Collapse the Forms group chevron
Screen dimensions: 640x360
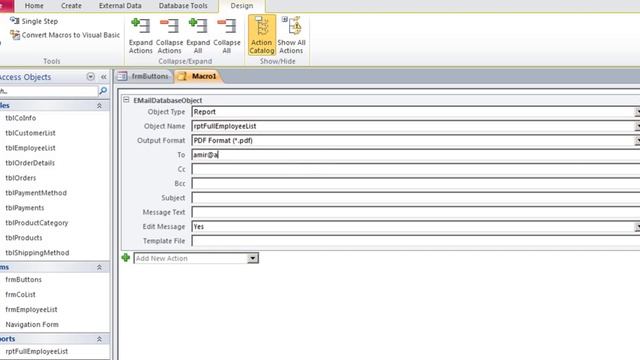pos(99,267)
